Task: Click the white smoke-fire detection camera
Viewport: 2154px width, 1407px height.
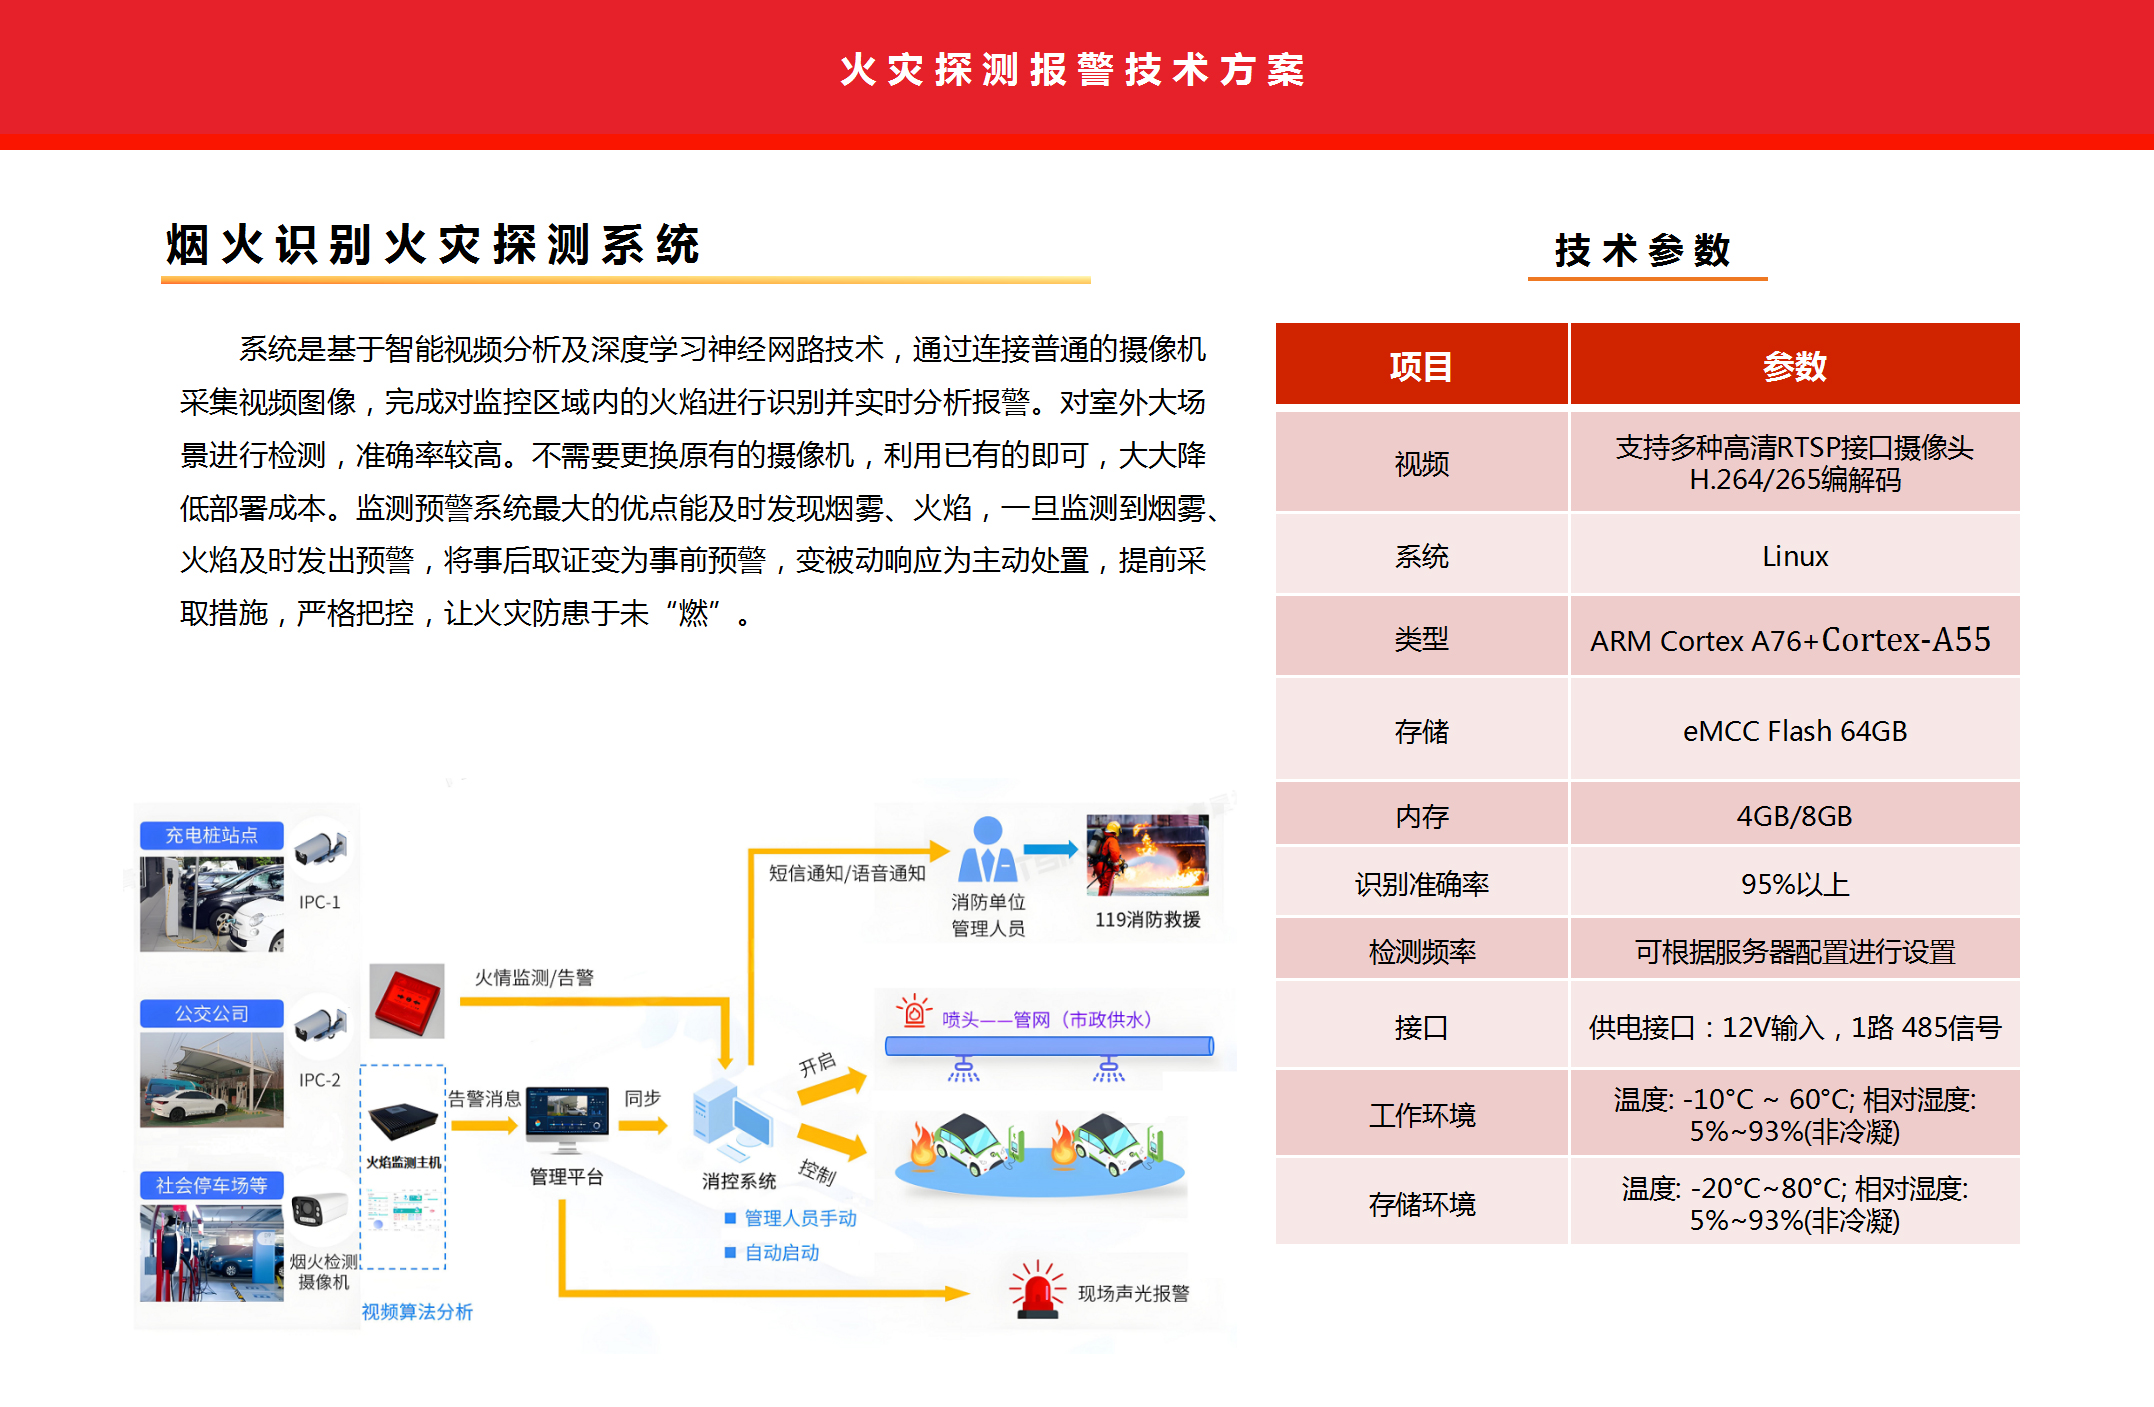Action: coord(320,1209)
